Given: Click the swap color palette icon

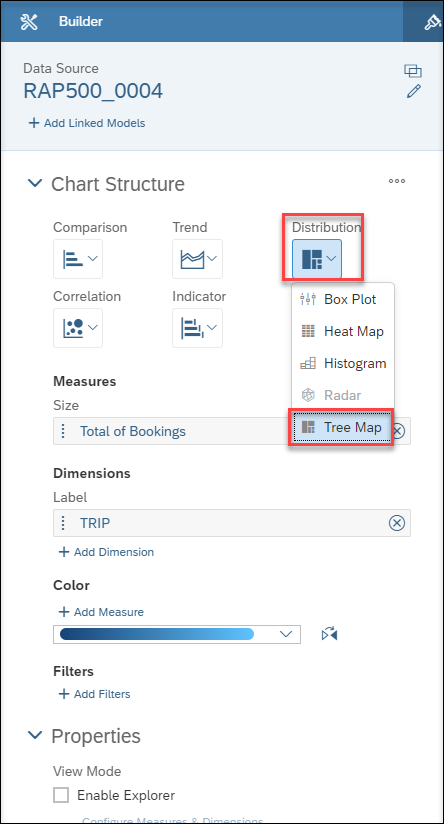Looking at the screenshot, I should (329, 634).
